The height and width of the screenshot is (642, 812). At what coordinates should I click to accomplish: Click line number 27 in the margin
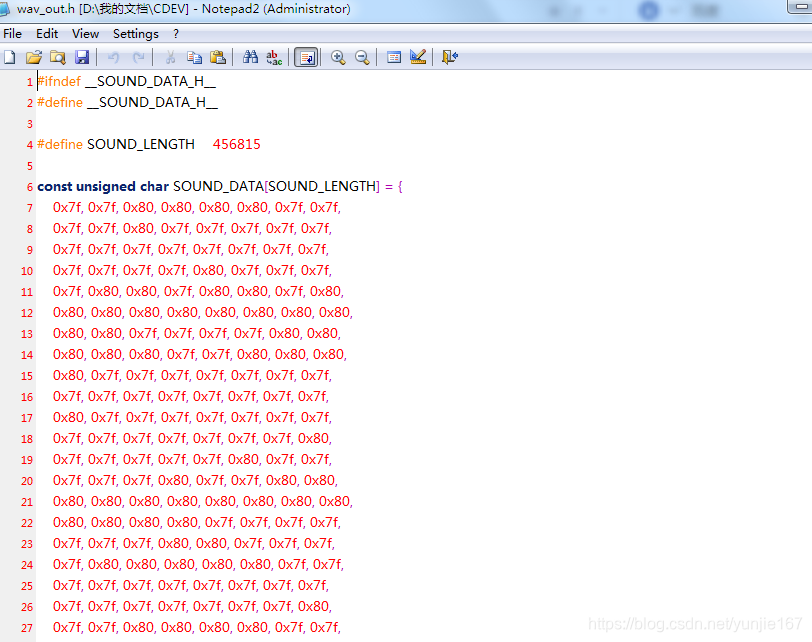[x=27, y=629]
